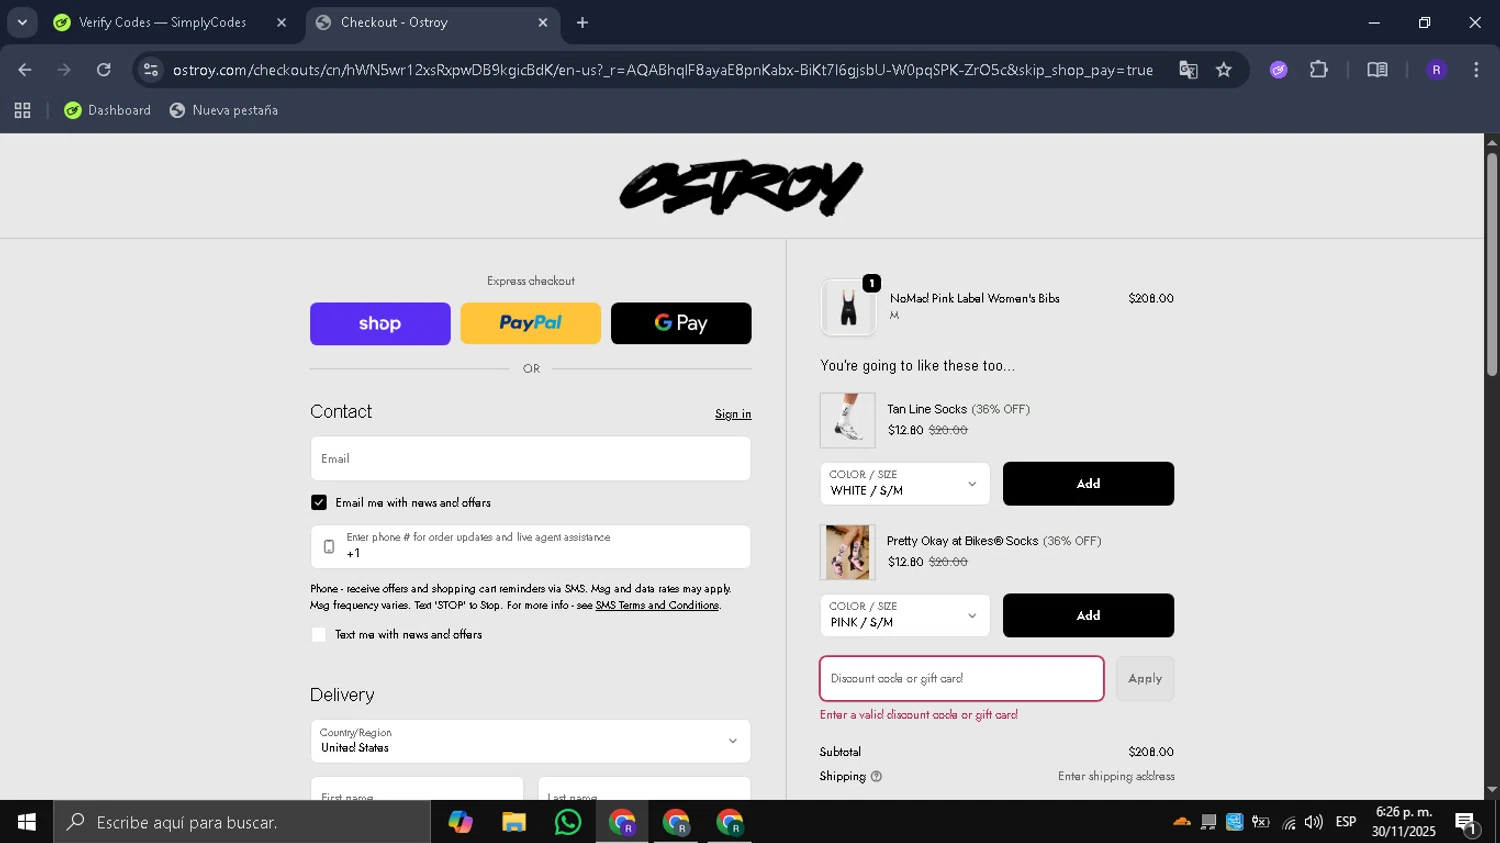Focus the phone number input field

coord(530,546)
